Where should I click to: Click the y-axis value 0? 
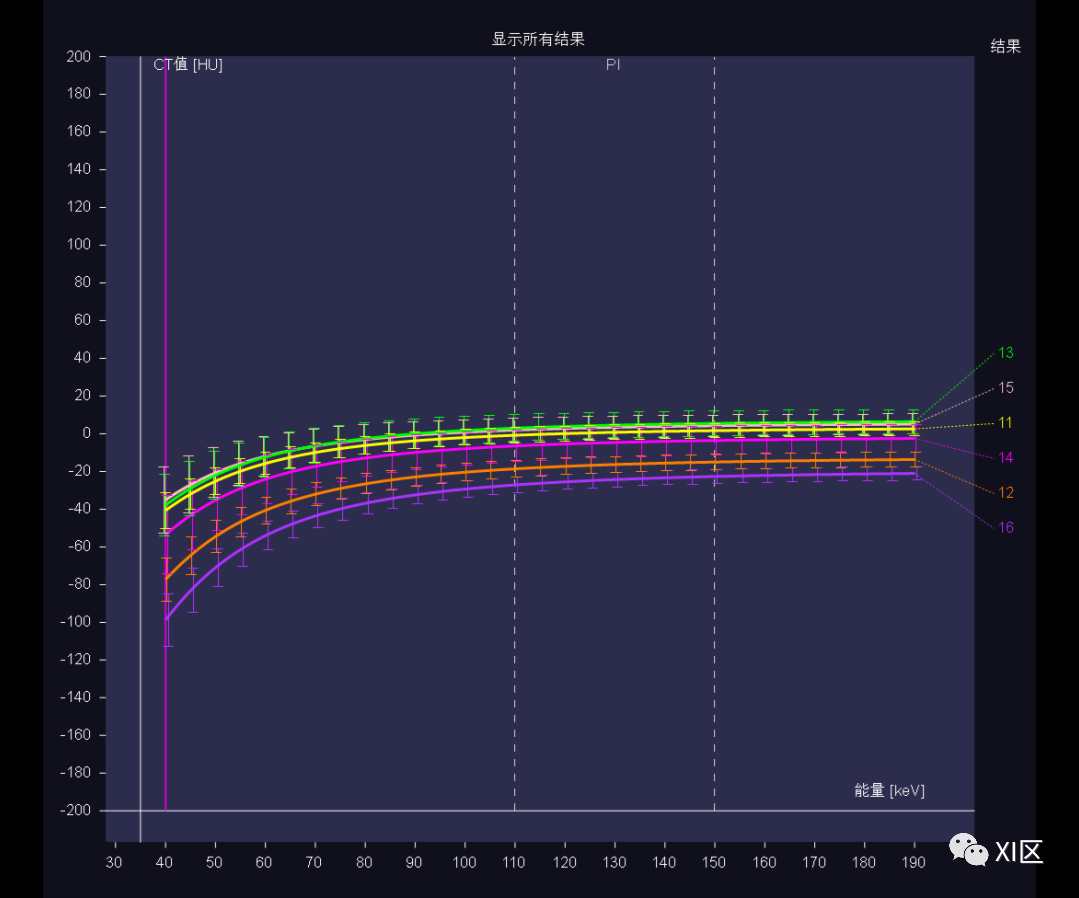(87, 434)
